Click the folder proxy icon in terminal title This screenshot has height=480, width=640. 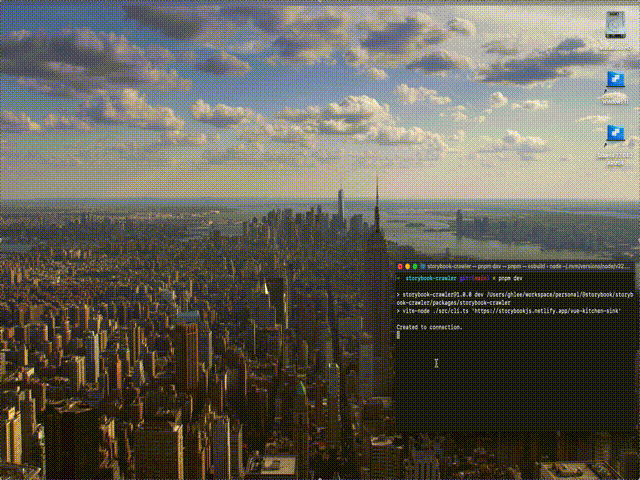tap(422, 267)
